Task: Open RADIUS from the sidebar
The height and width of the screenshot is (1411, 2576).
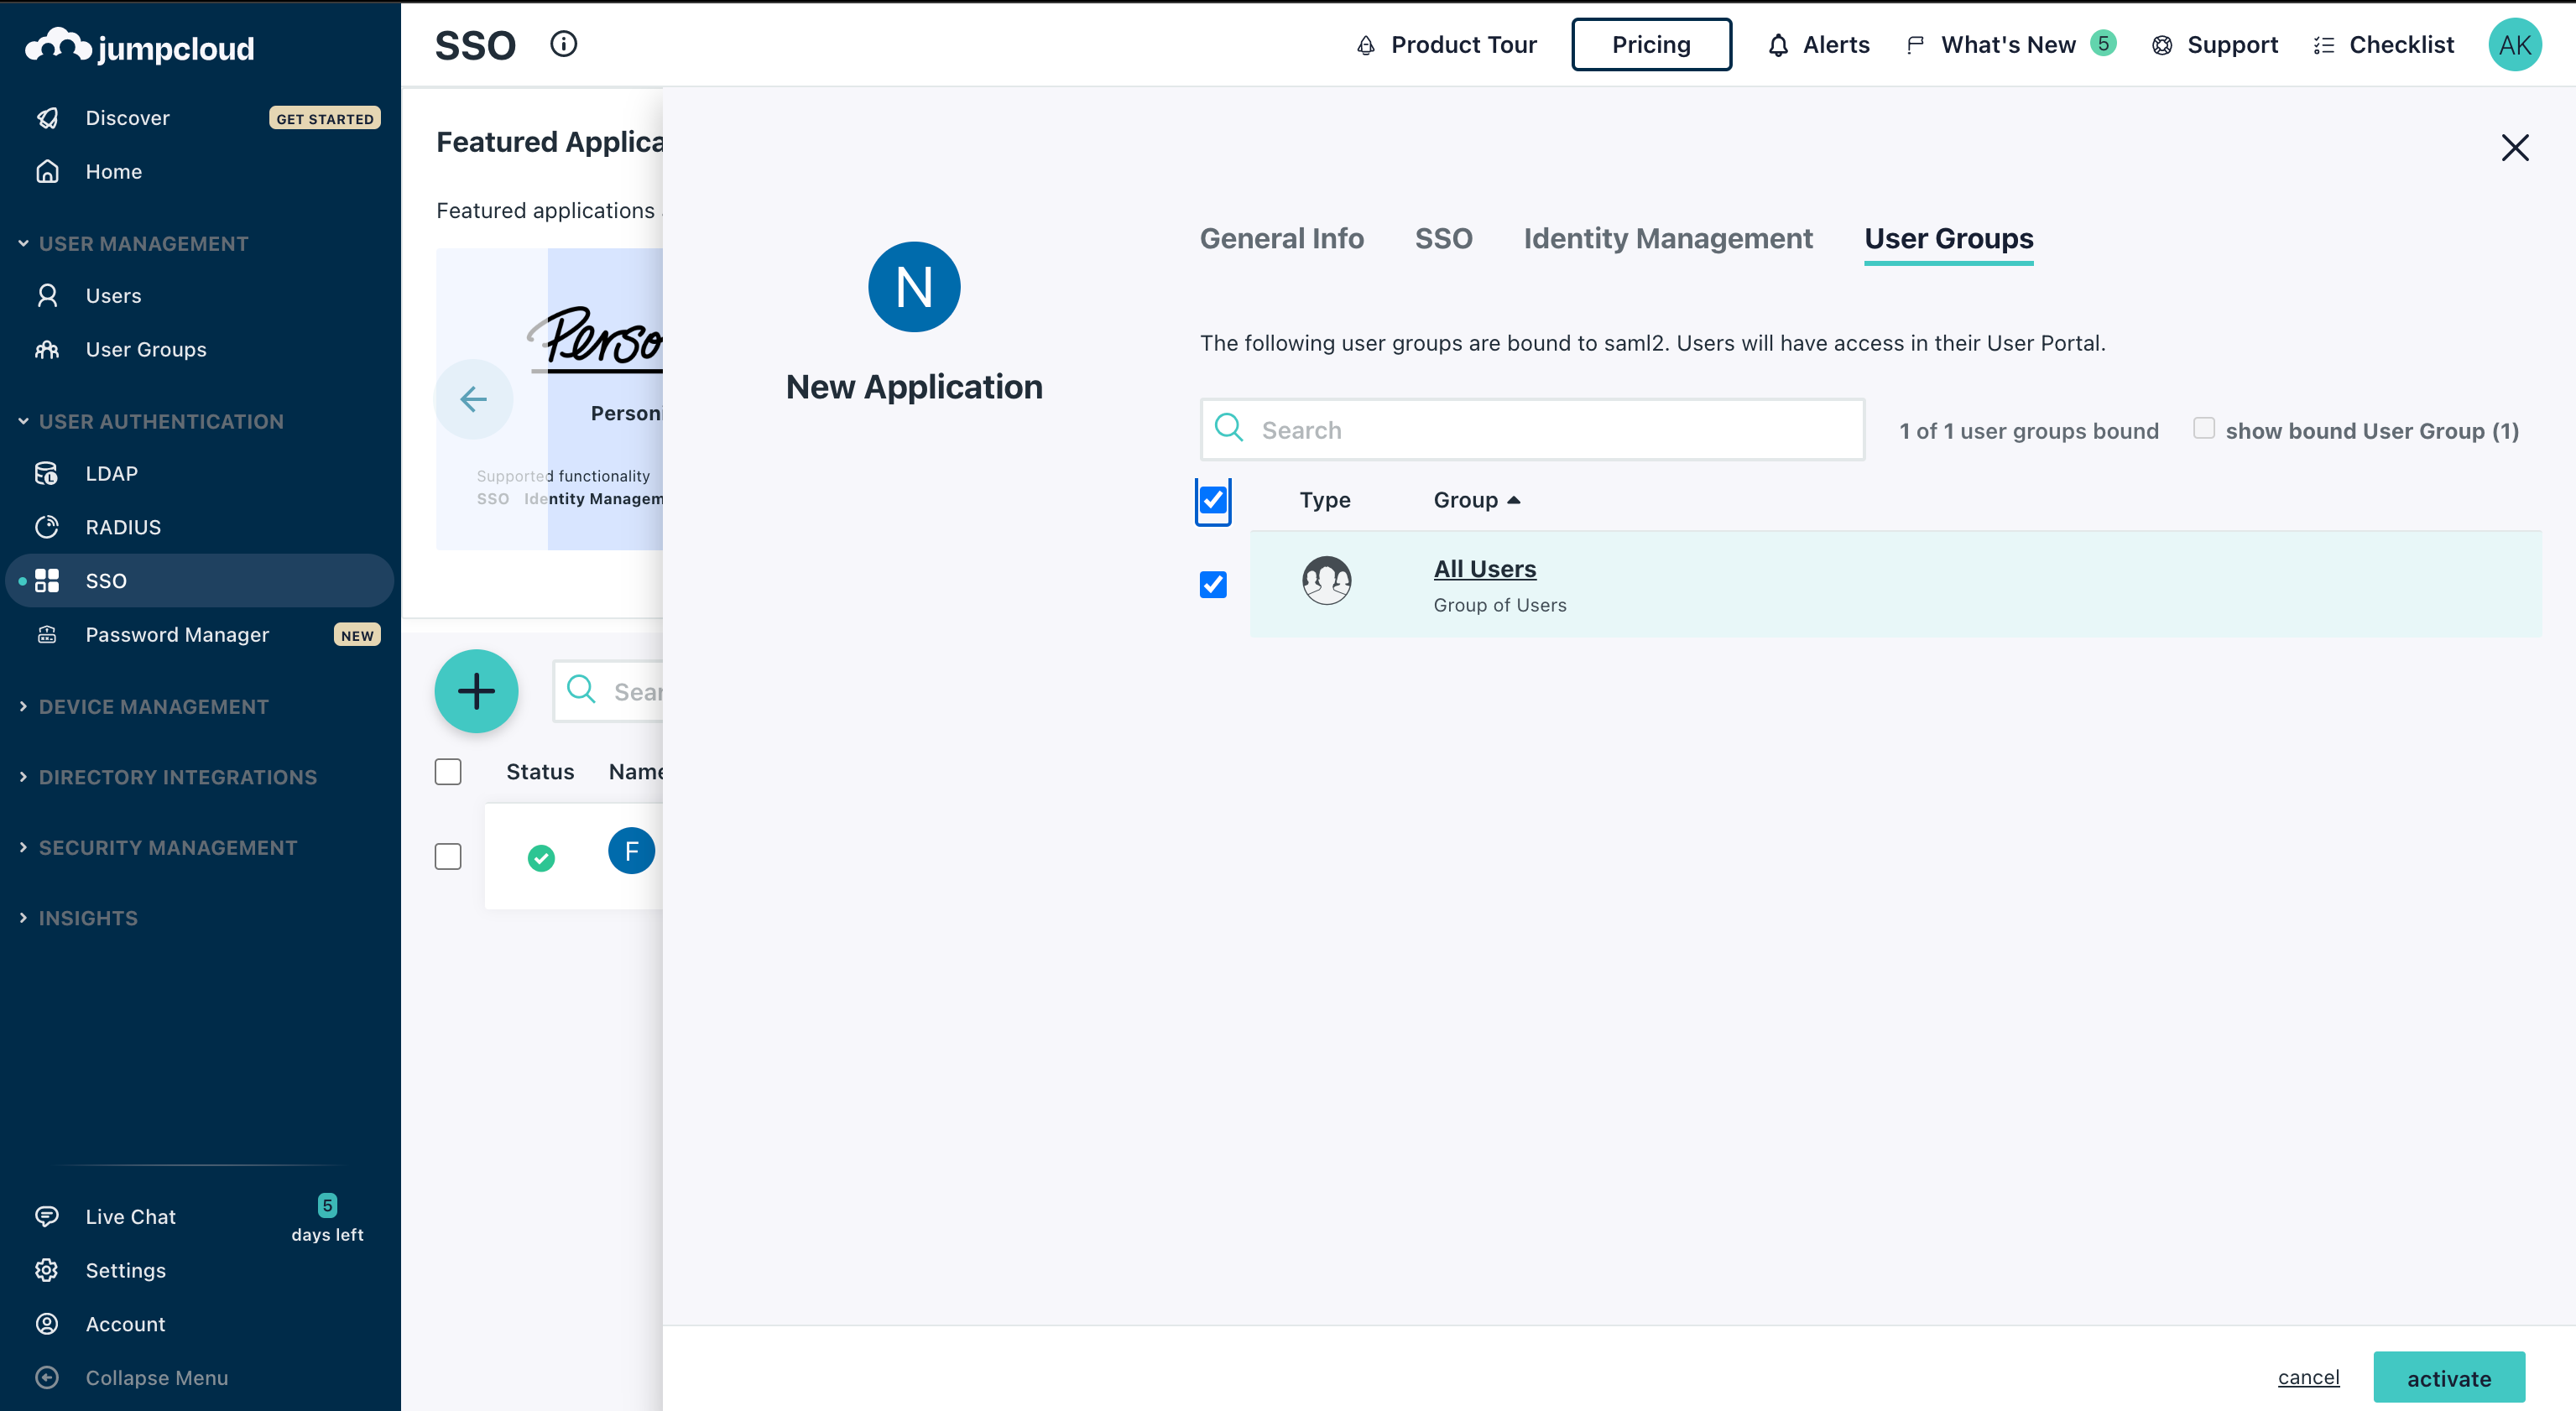Action: (x=122, y=527)
